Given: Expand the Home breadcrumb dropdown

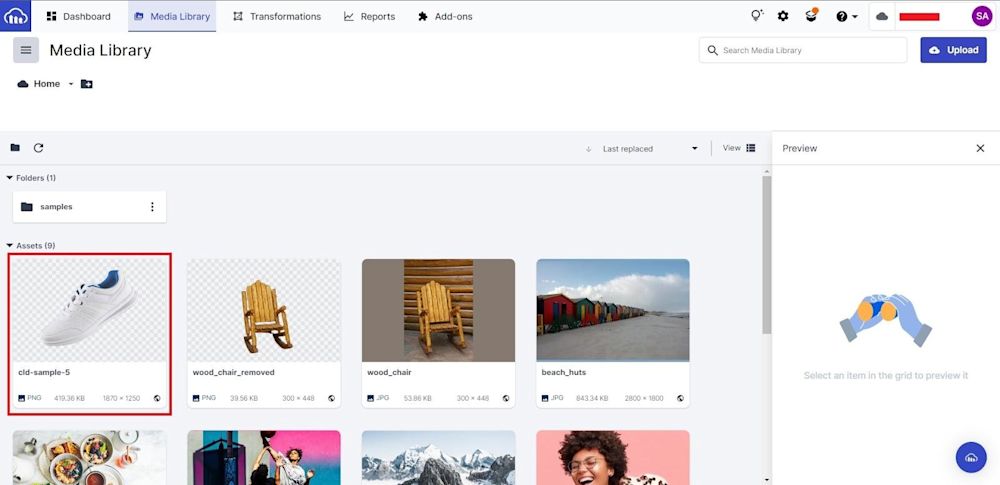Looking at the screenshot, I should (x=71, y=84).
